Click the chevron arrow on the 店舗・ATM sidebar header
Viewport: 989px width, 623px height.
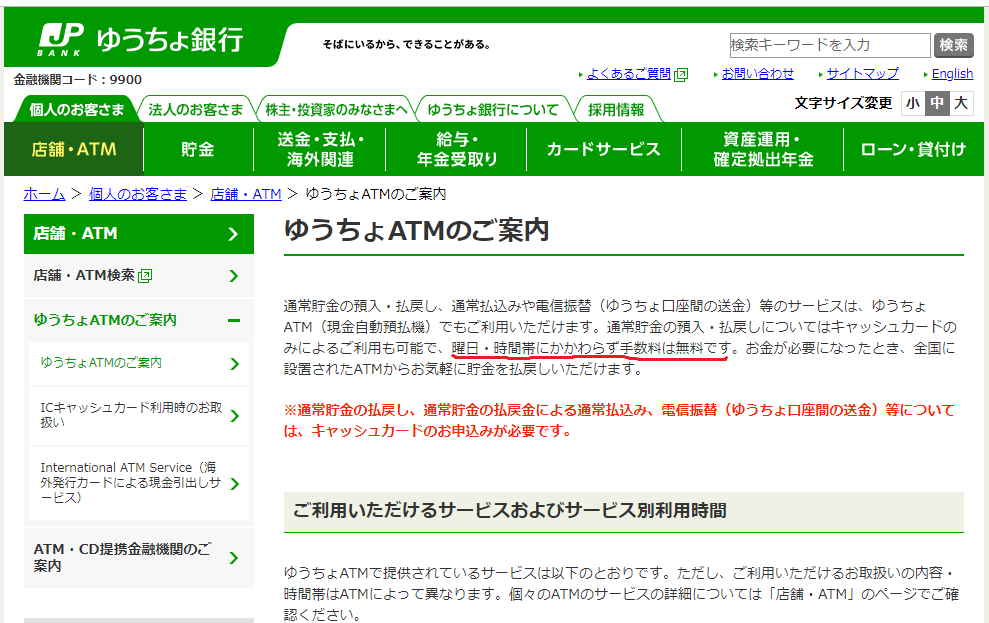233,234
